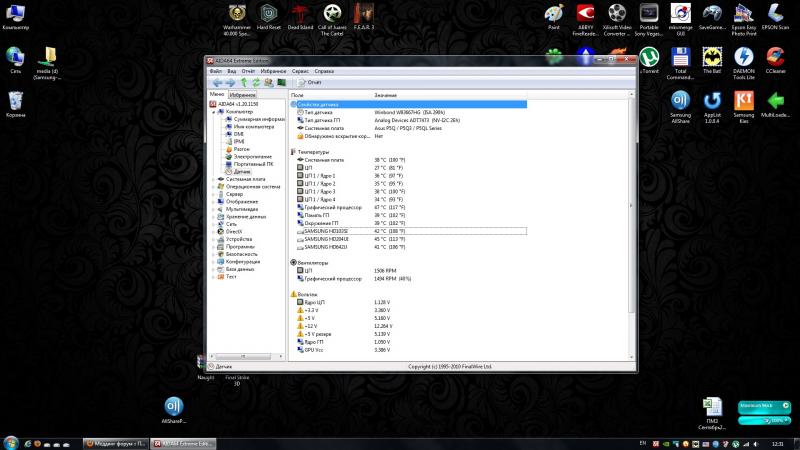This screenshot has width=800, height=450.
Task: Open the Вид menu
Action: click(232, 71)
